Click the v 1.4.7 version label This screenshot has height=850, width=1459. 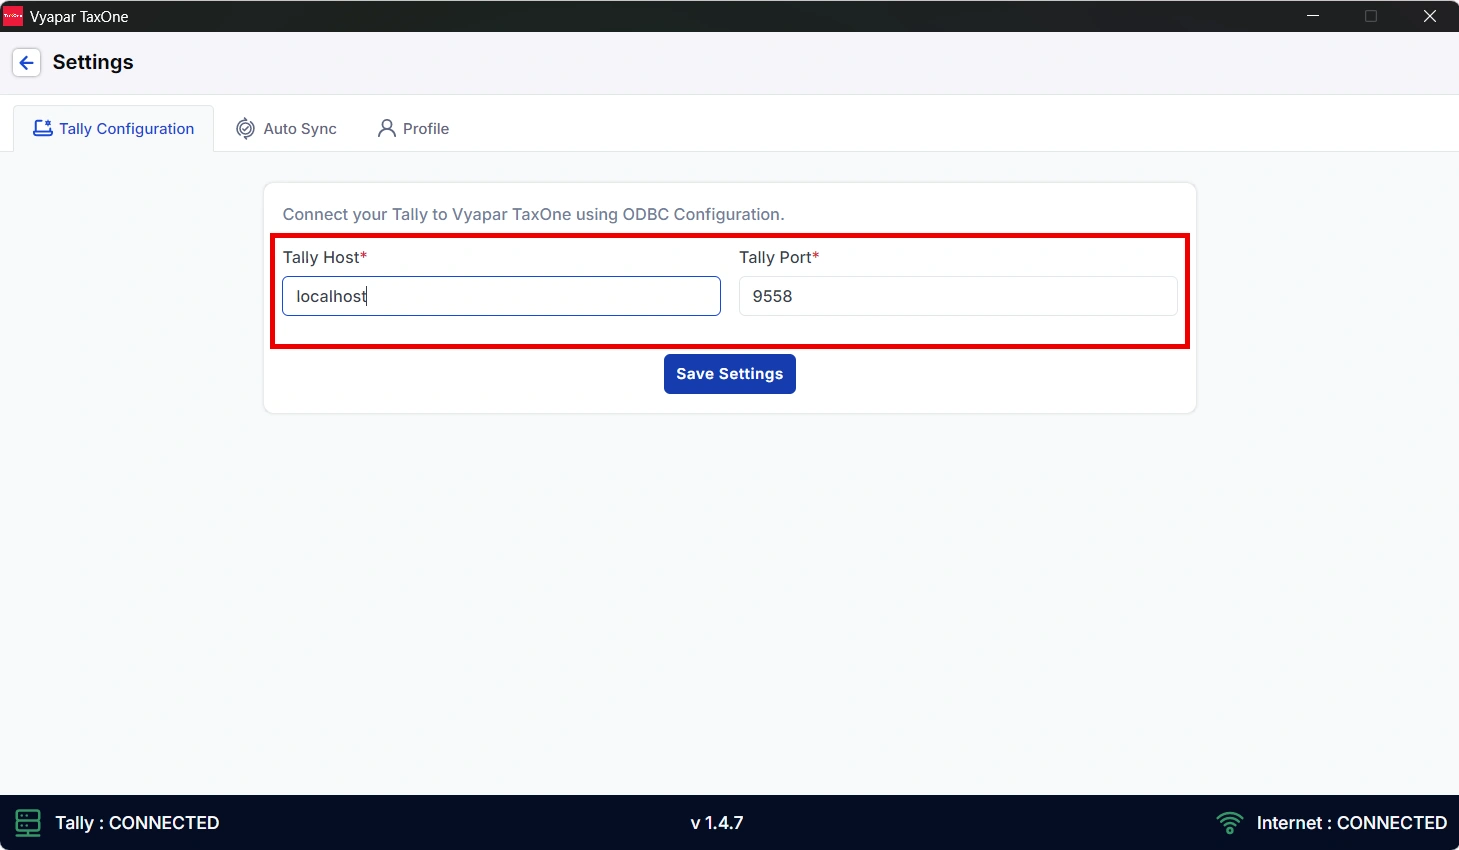click(x=717, y=823)
